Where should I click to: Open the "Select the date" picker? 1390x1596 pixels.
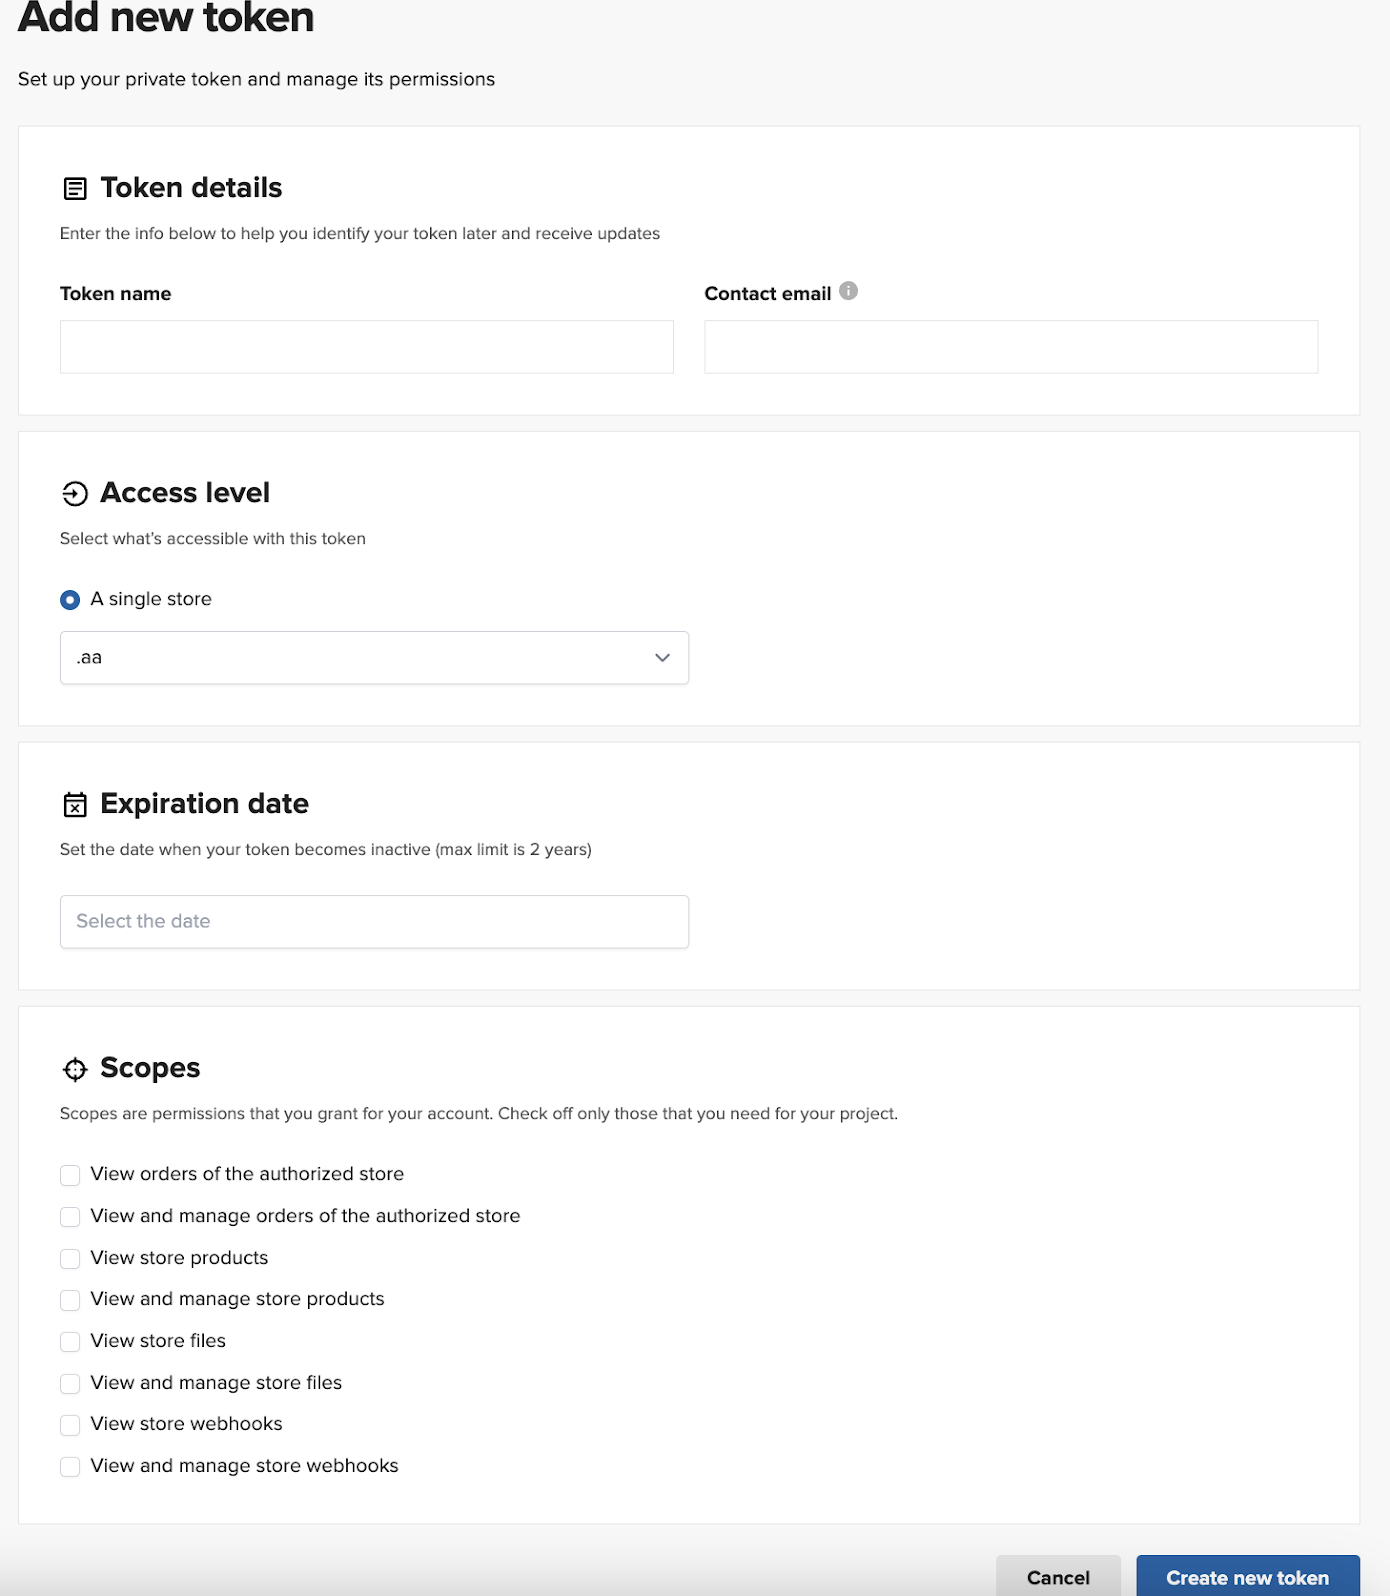374,922
